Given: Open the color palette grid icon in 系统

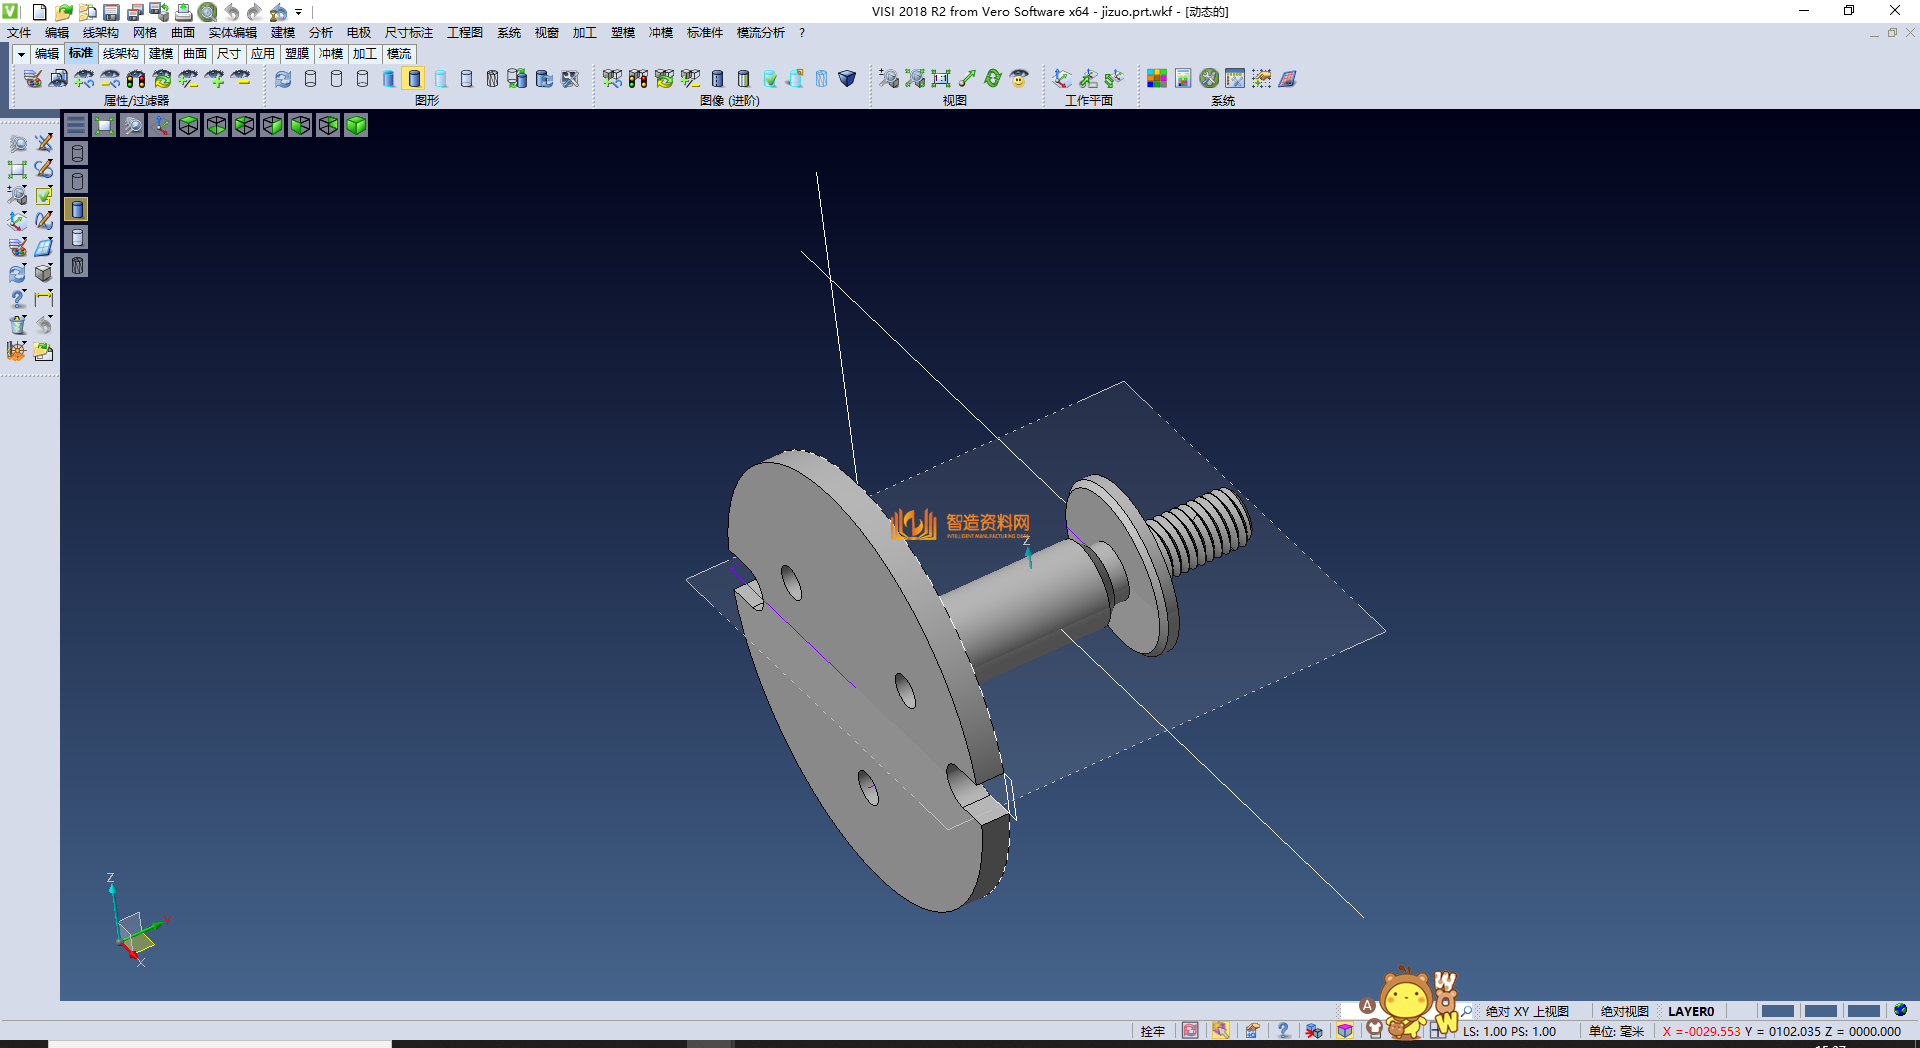Looking at the screenshot, I should point(1157,79).
